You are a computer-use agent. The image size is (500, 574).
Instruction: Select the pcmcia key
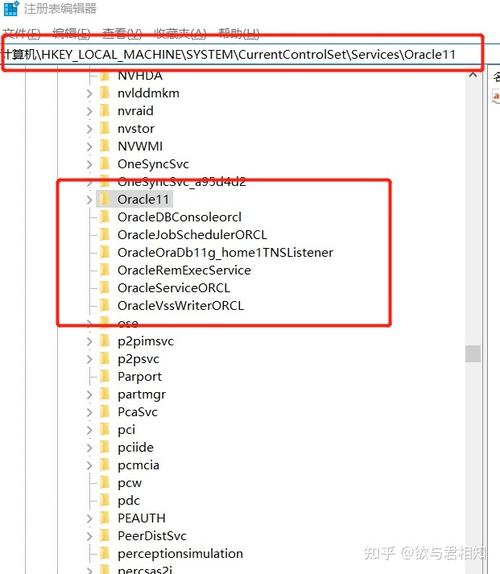(138, 465)
